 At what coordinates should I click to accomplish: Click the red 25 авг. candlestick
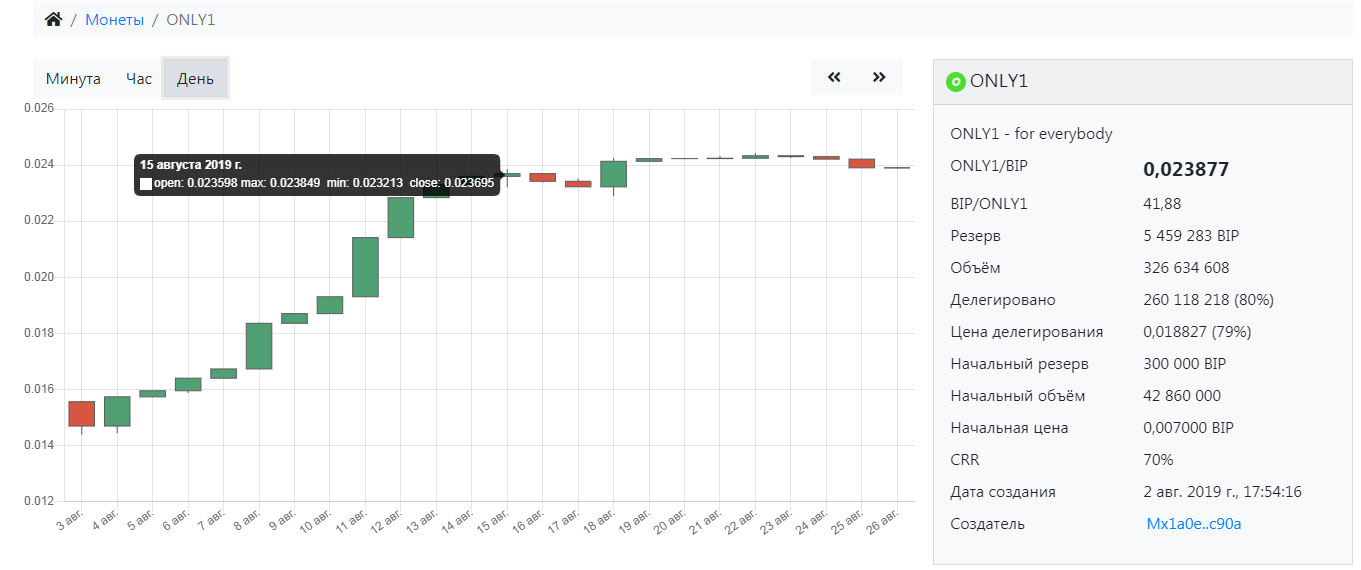pos(861,163)
